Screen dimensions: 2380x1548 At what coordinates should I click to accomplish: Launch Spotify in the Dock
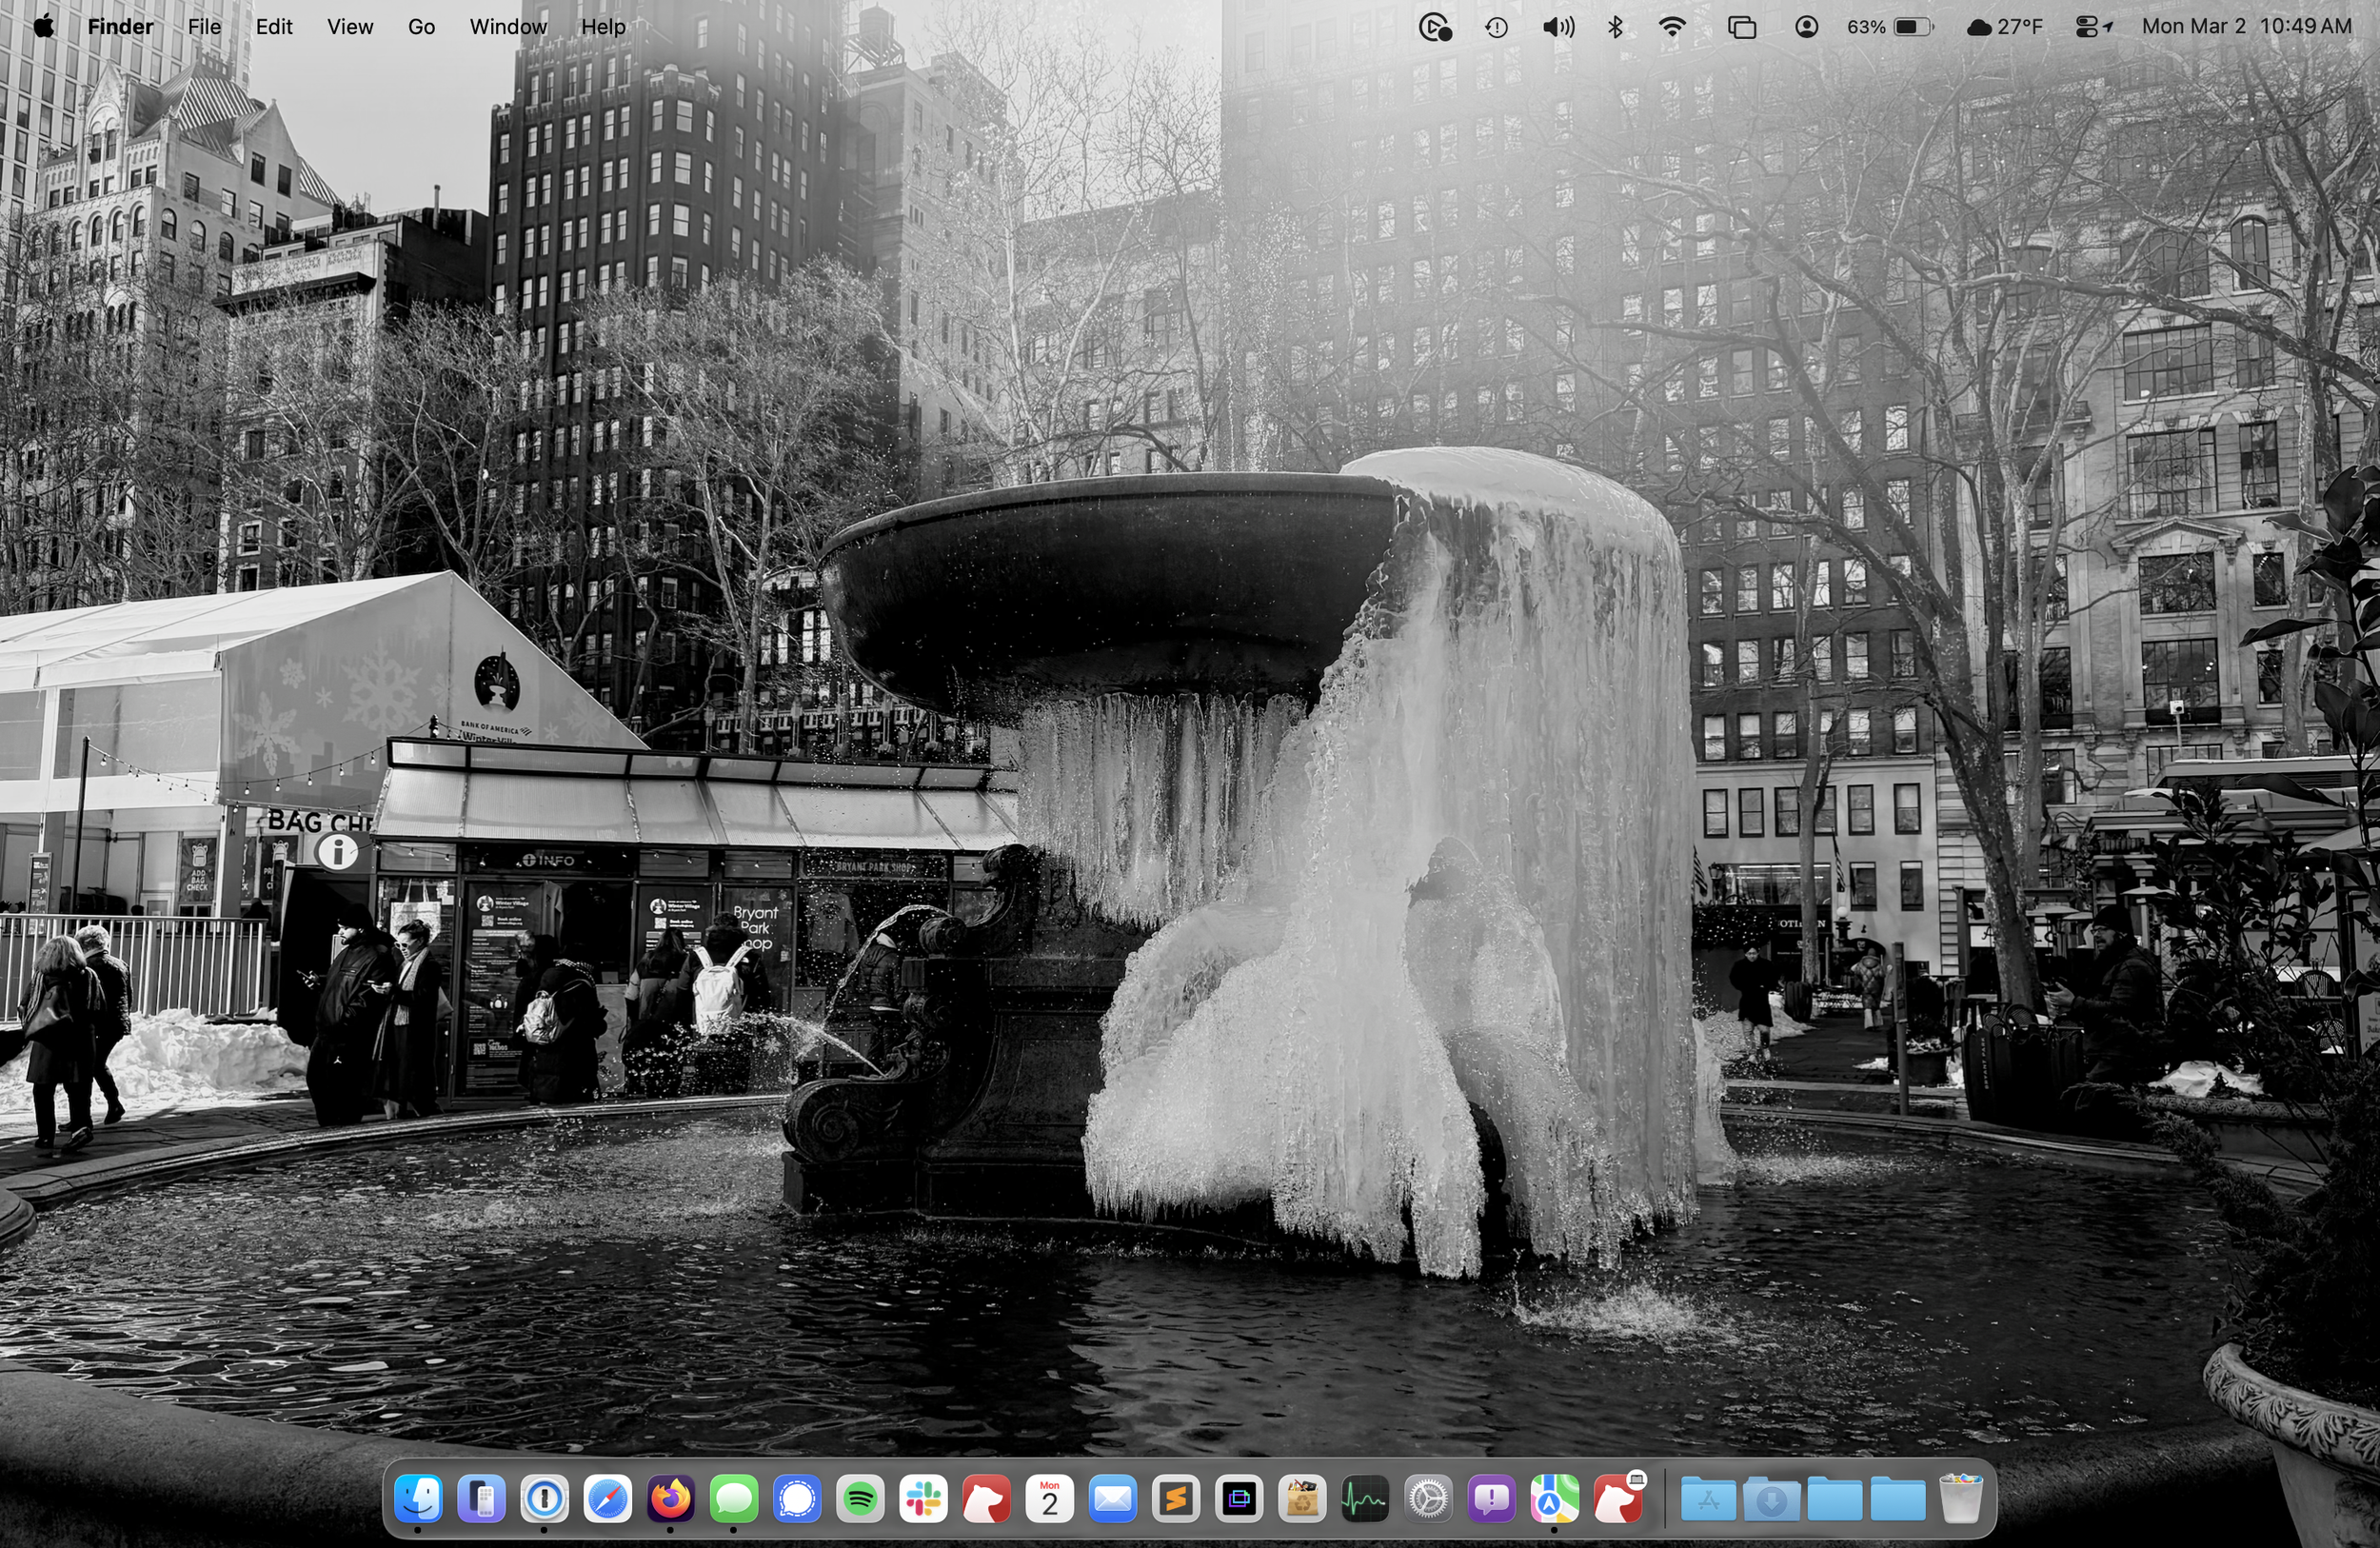coord(860,1499)
